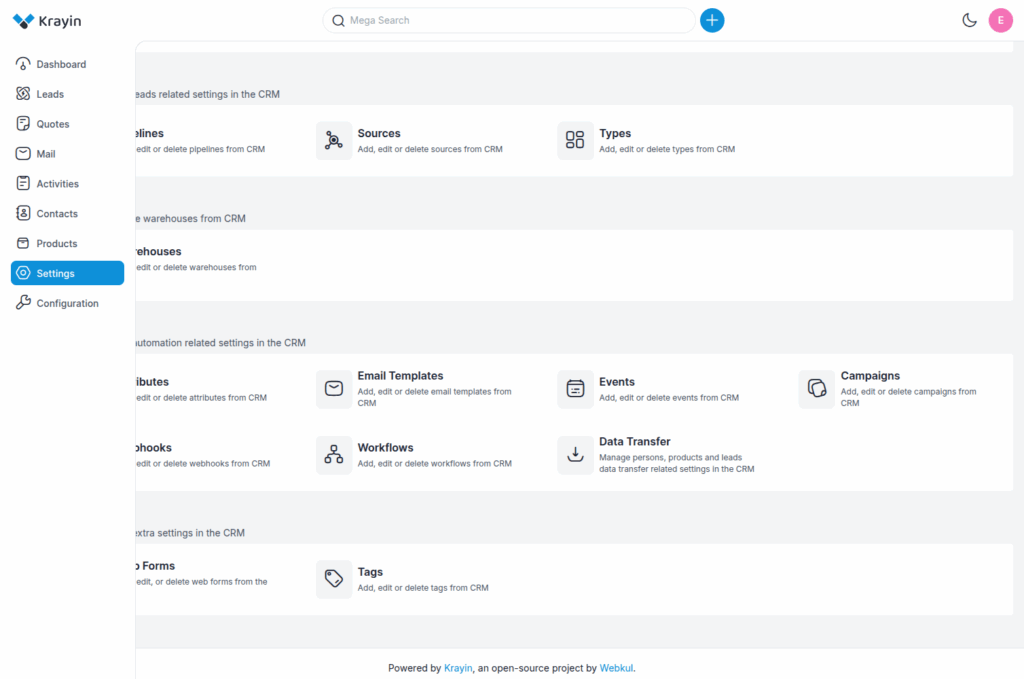Click the Events calendar icon
This screenshot has height=679, width=1024.
coord(575,389)
